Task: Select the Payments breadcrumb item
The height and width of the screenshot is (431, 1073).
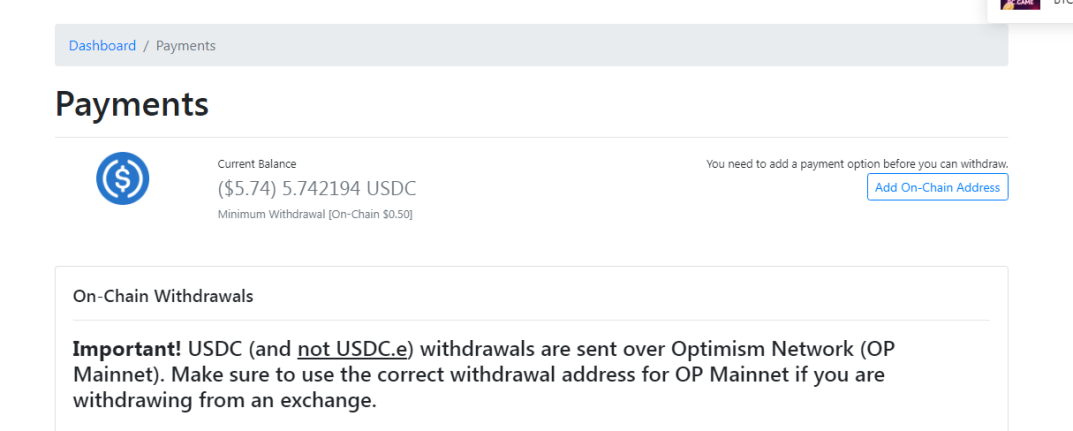Action: [185, 46]
